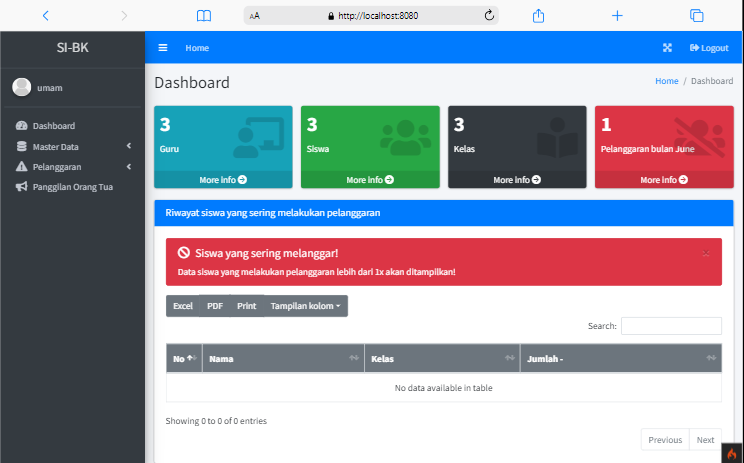The width and height of the screenshot is (744, 463).
Task: Click the Logout button
Action: [x=709, y=48]
